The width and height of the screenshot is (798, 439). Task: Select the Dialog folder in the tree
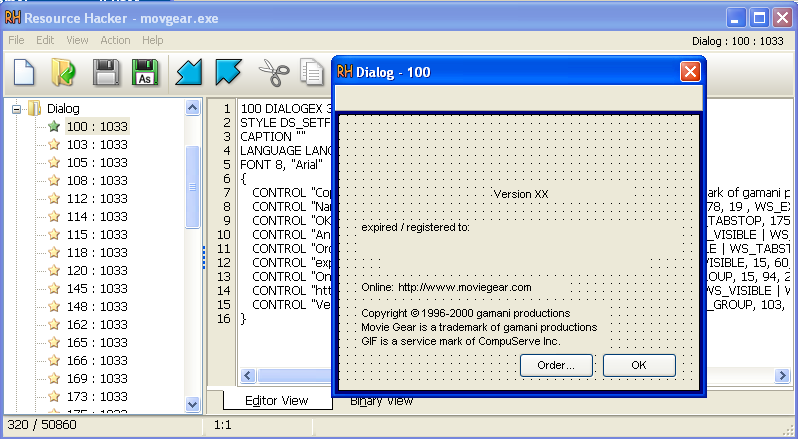[x=63, y=109]
